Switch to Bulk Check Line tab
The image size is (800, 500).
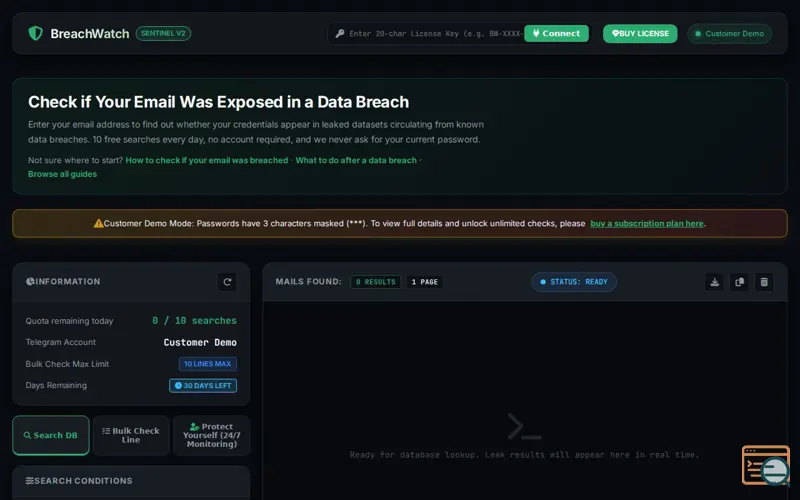click(x=131, y=435)
